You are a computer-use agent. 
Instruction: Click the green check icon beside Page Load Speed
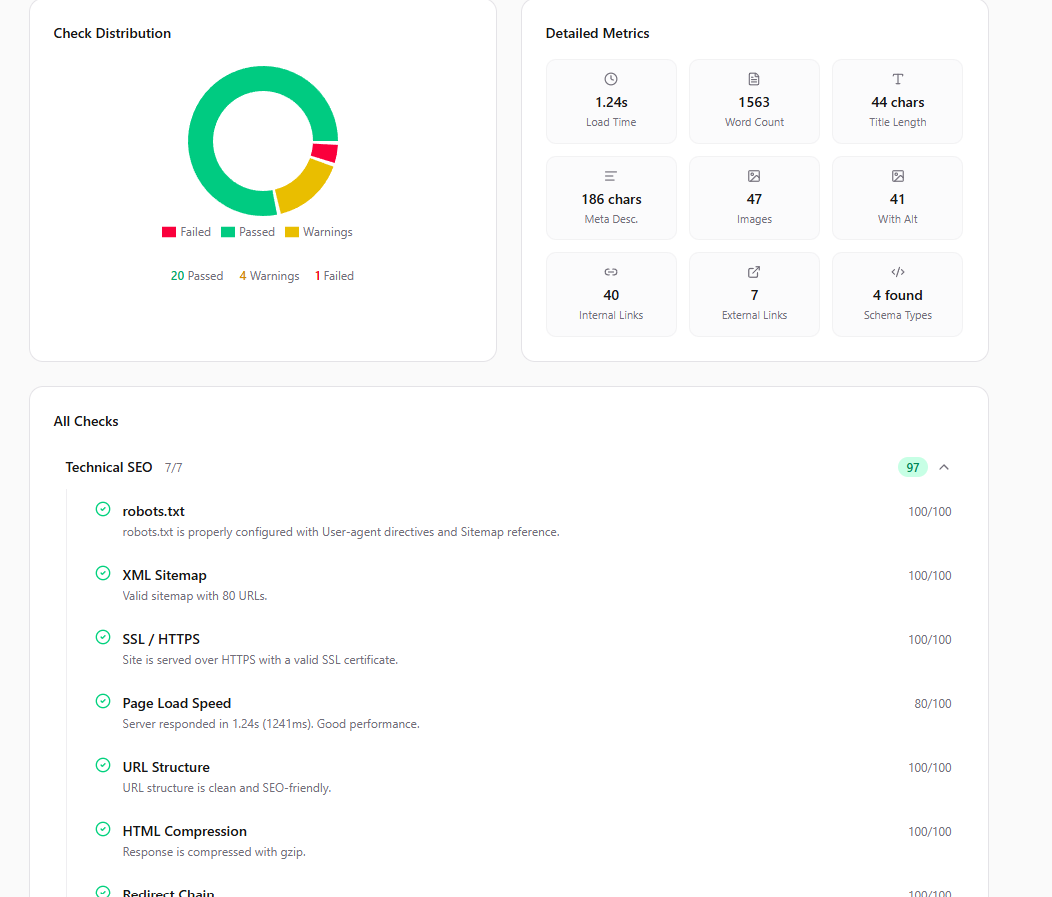[103, 701]
